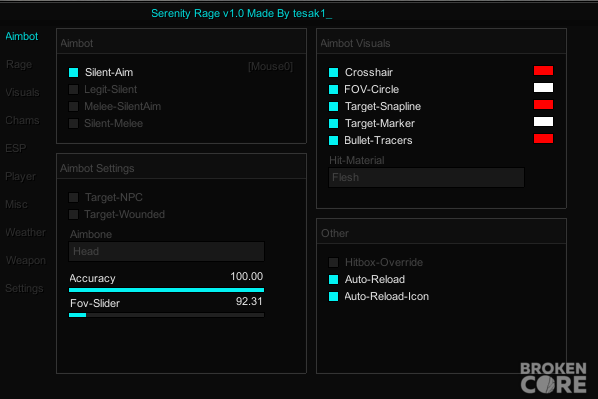Open the red Crosshair color swatch
Image resolution: width=598 pixels, height=399 pixels.
point(543,71)
